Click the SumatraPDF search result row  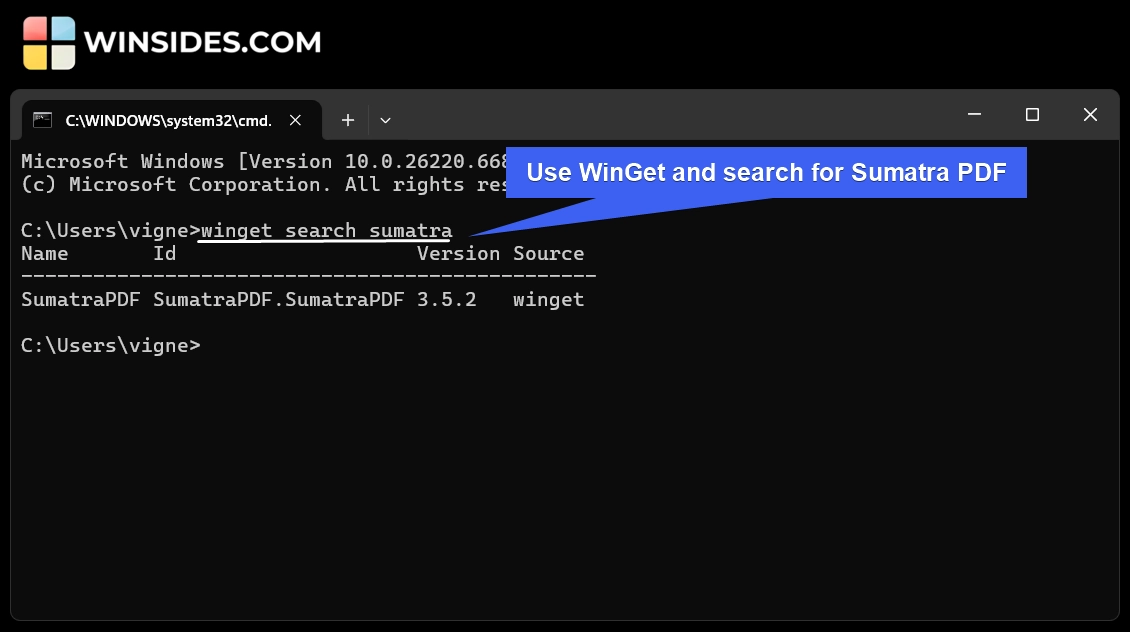pyautogui.click(x=300, y=299)
